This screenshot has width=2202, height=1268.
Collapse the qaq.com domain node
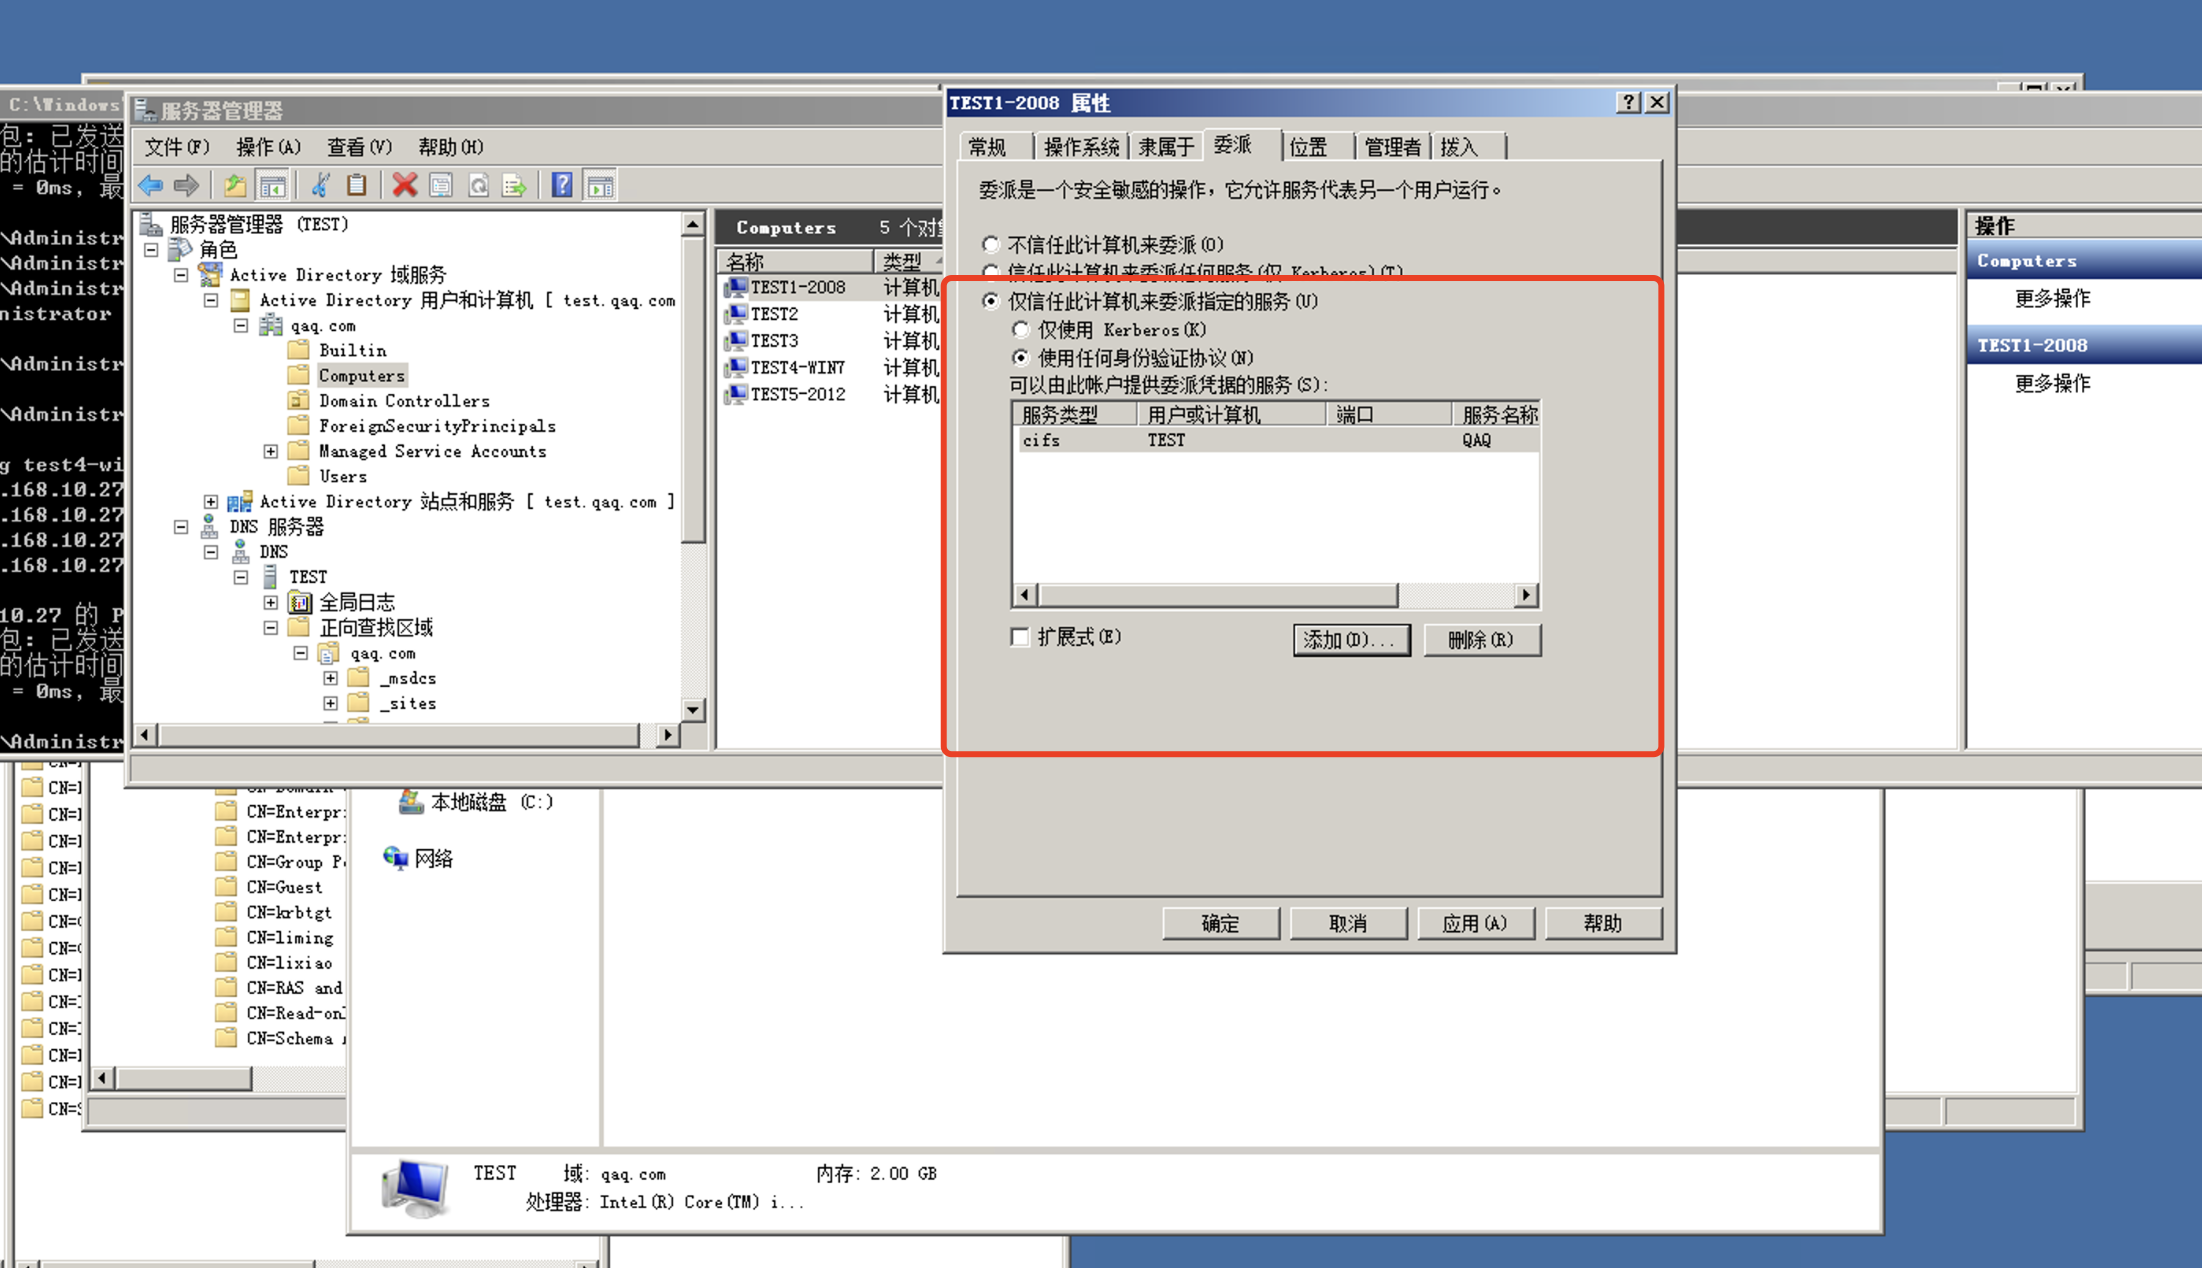point(240,325)
